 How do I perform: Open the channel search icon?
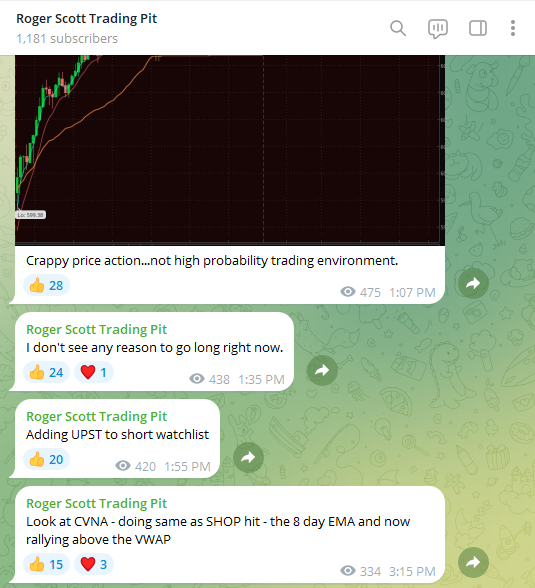(x=398, y=28)
